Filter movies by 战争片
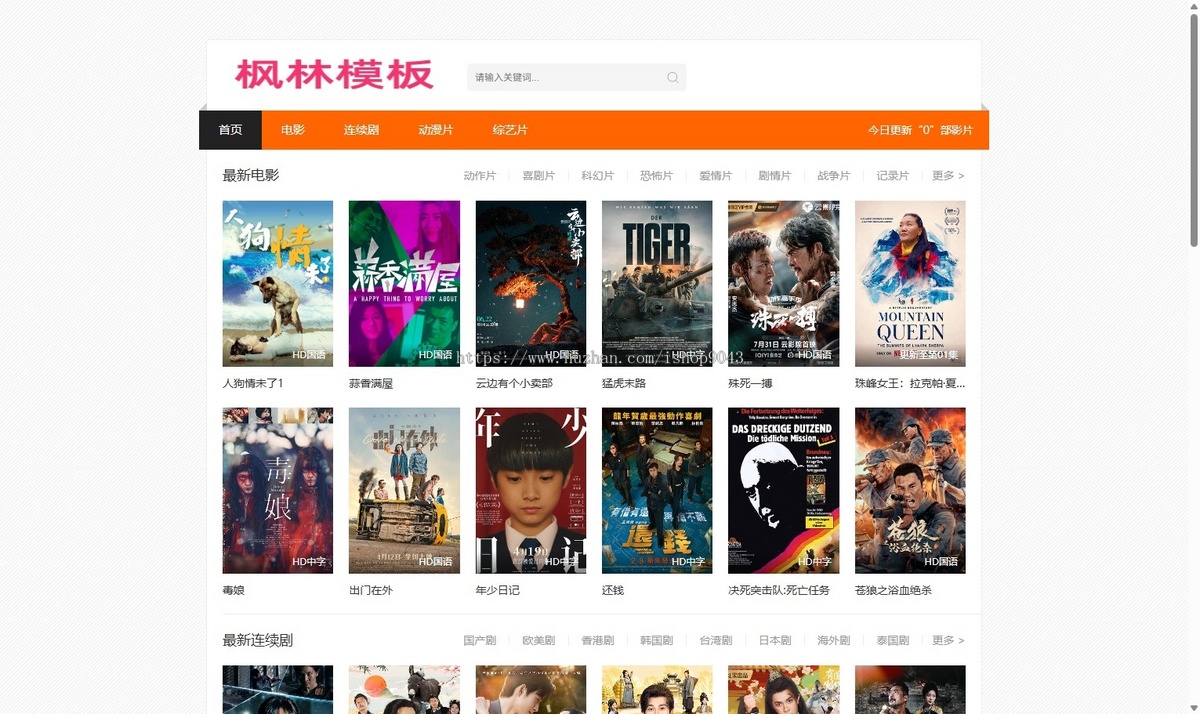 coord(834,176)
